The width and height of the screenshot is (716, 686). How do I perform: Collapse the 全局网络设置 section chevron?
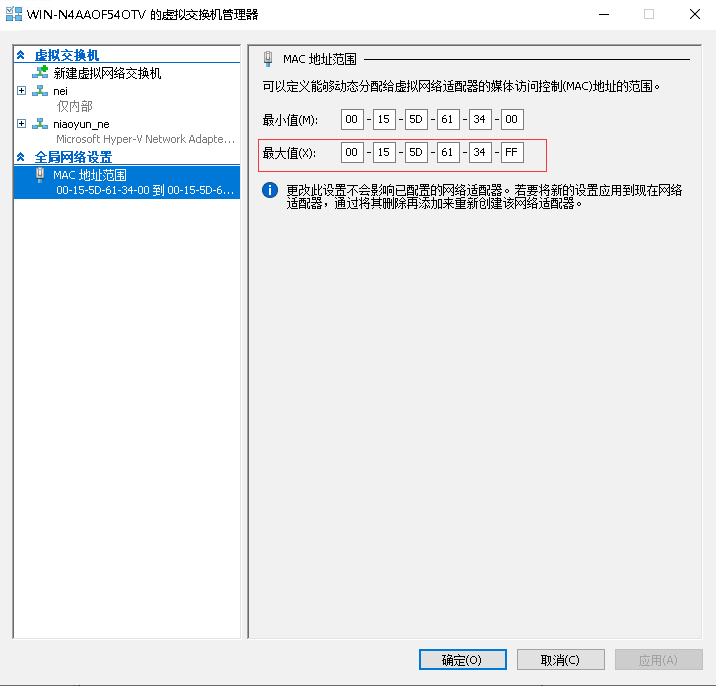tap(21, 157)
